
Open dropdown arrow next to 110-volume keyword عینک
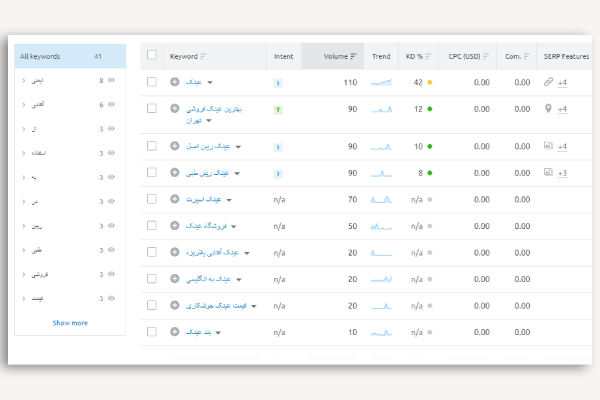coord(210,83)
